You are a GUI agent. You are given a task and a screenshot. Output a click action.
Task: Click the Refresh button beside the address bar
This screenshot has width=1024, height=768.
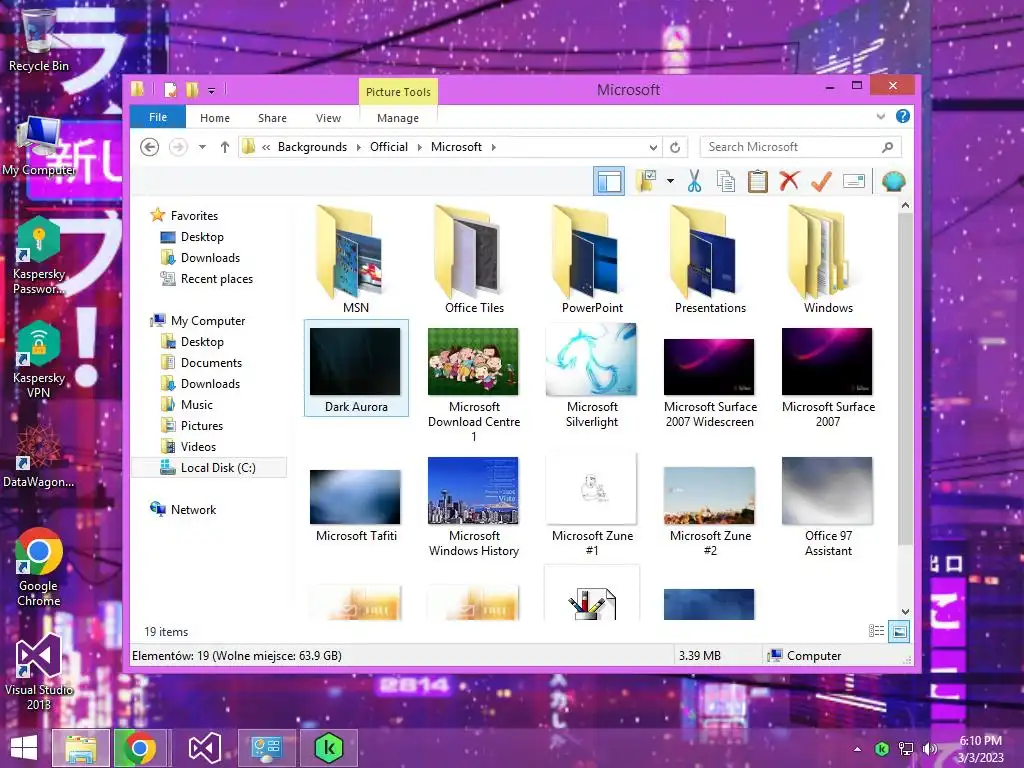[675, 148]
